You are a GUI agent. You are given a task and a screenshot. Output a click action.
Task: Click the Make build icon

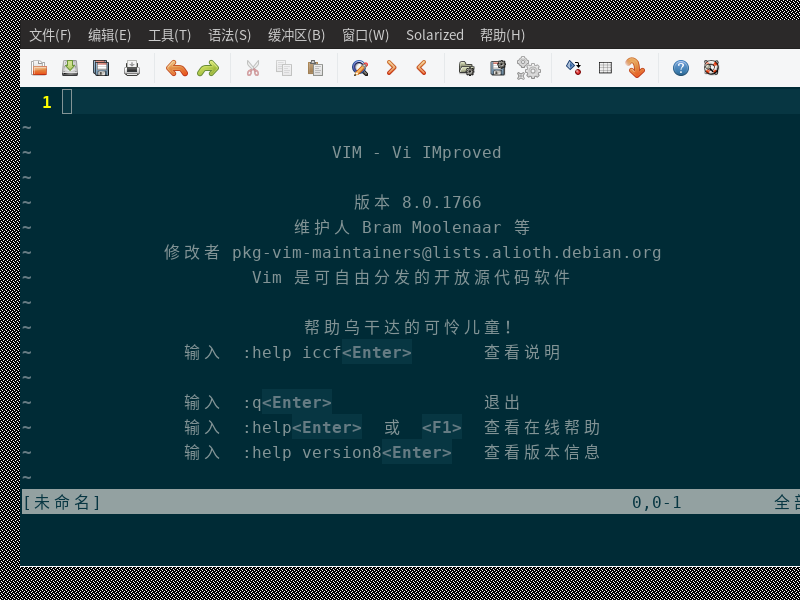(x=573, y=67)
